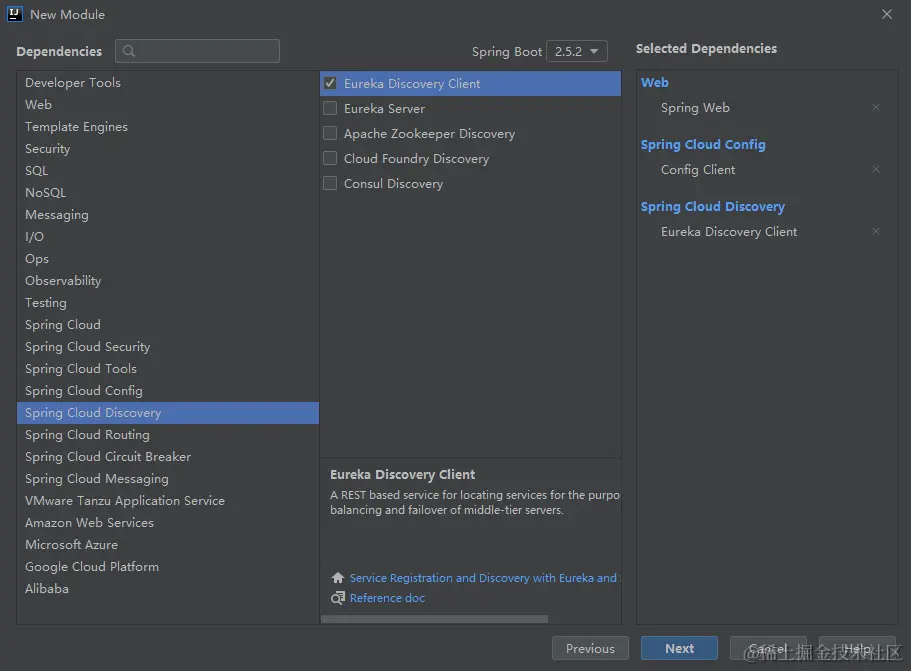Enable Consul Discovery checkbox
The height and width of the screenshot is (671, 911).
330,183
